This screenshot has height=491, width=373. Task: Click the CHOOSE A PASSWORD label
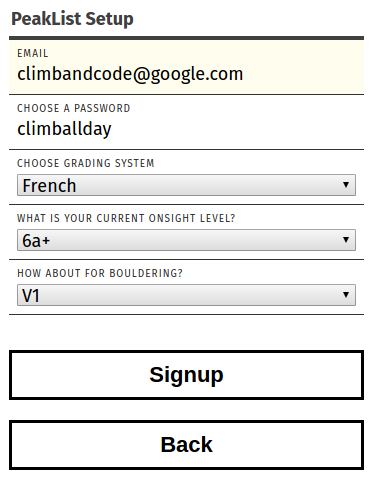pyautogui.click(x=74, y=108)
